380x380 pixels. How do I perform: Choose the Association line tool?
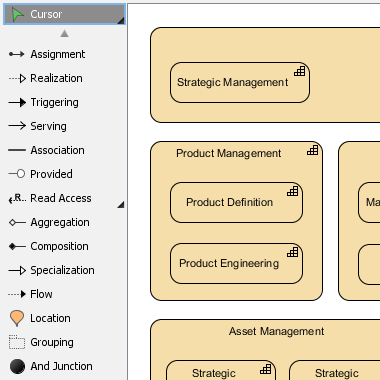click(x=64, y=150)
